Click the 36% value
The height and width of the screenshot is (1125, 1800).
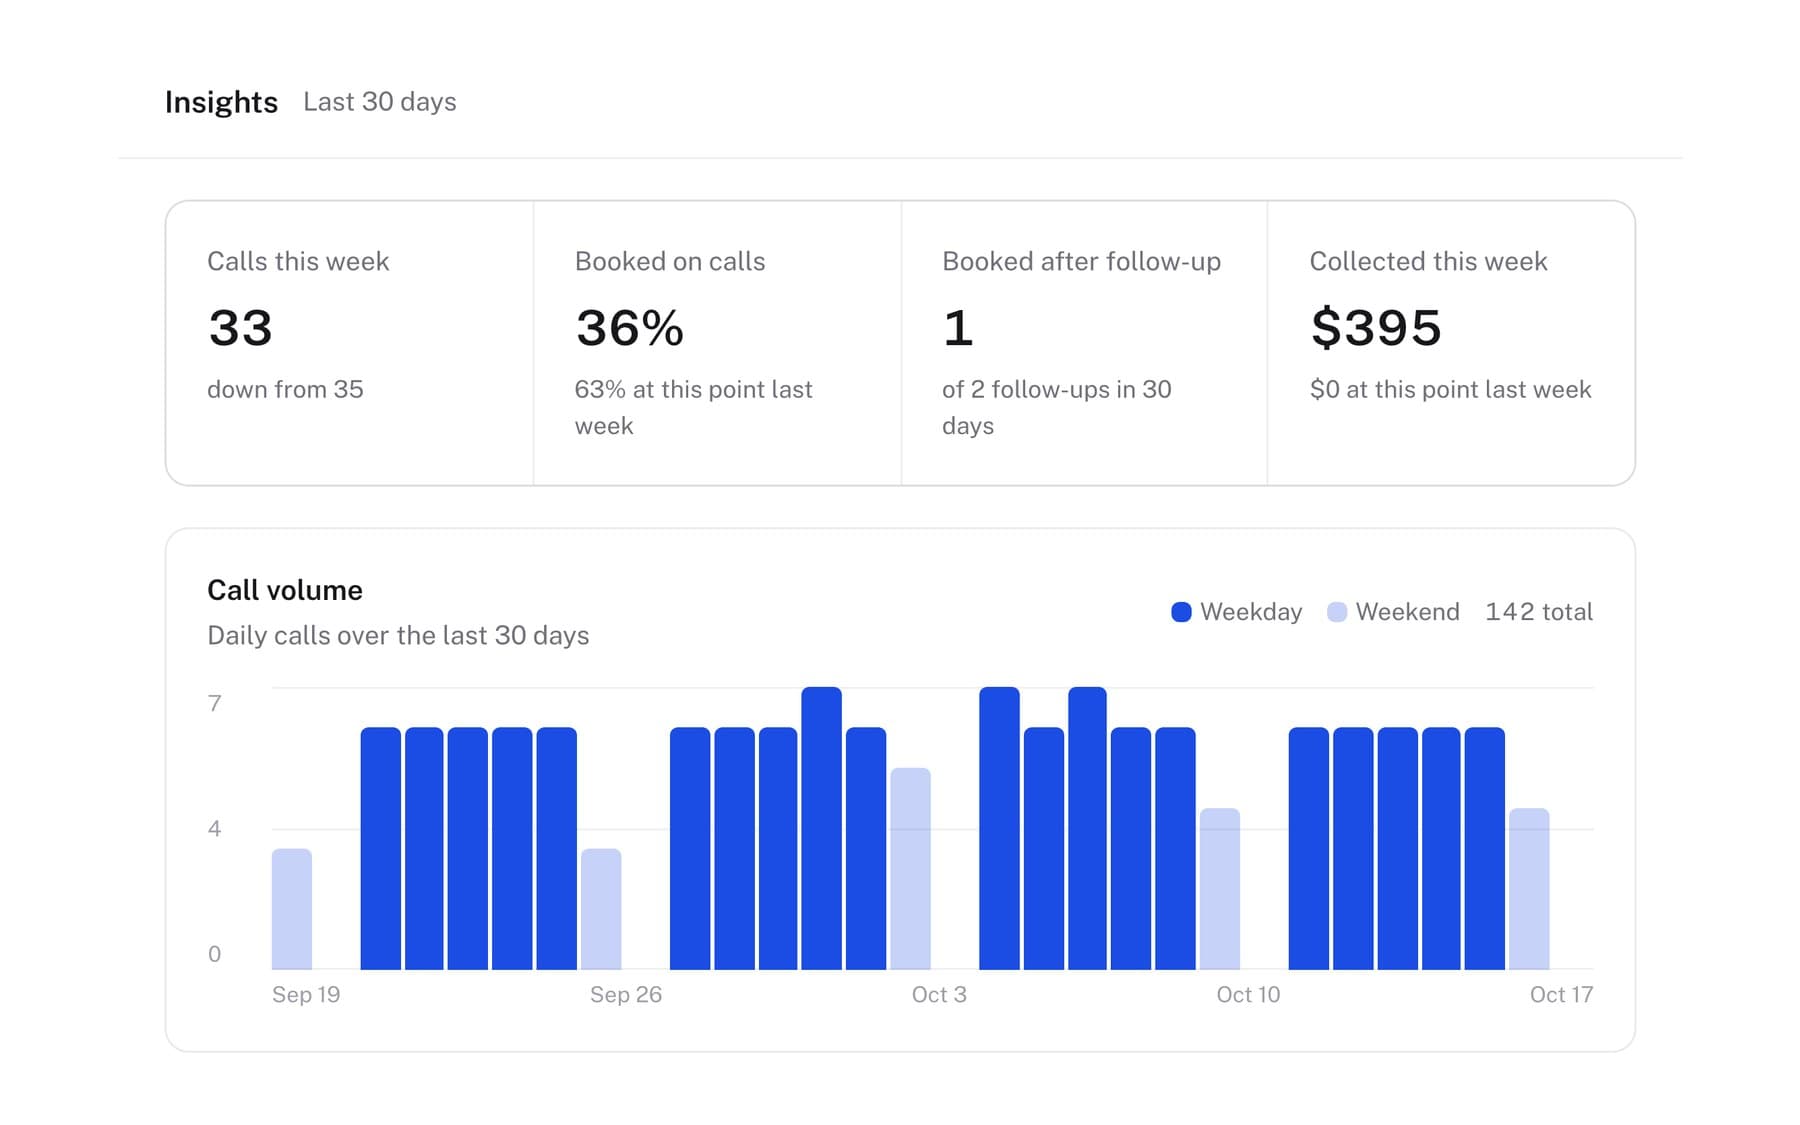pyautogui.click(x=630, y=328)
